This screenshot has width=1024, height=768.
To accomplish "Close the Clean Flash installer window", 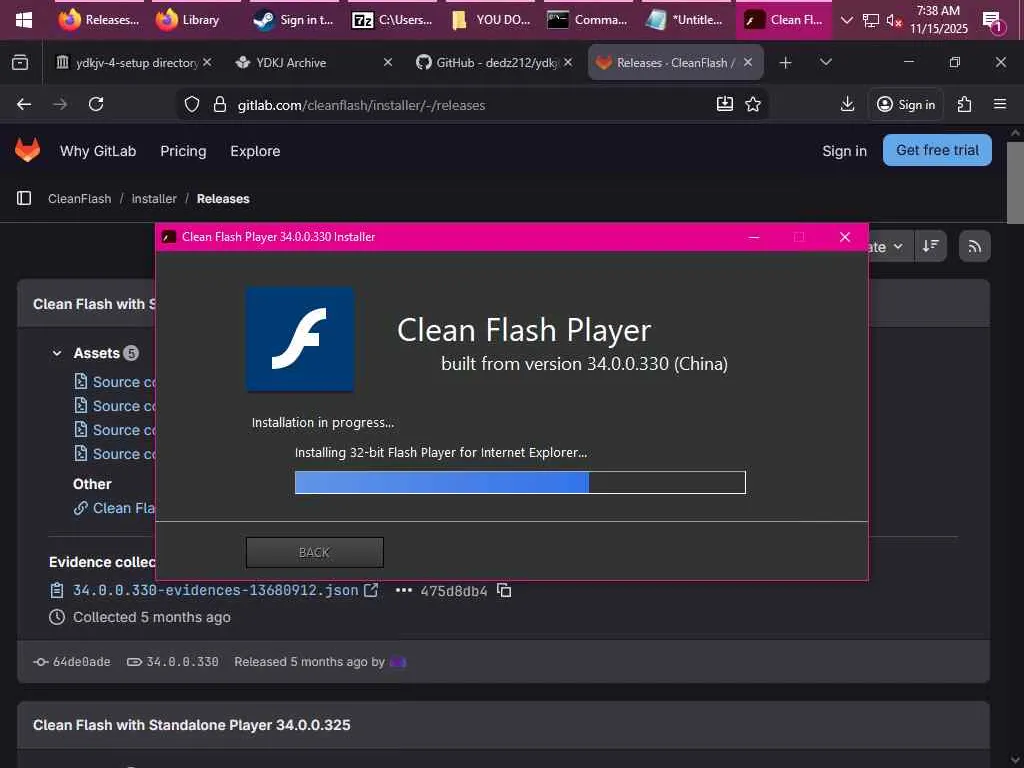I will coord(844,237).
